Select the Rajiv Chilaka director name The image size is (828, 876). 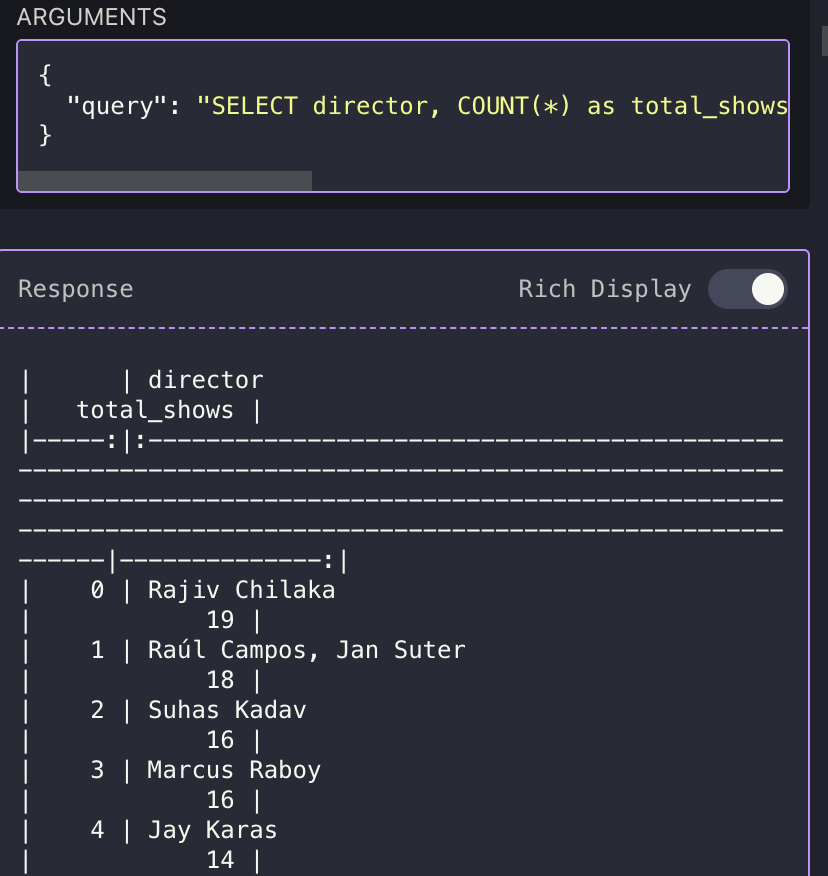[241, 590]
